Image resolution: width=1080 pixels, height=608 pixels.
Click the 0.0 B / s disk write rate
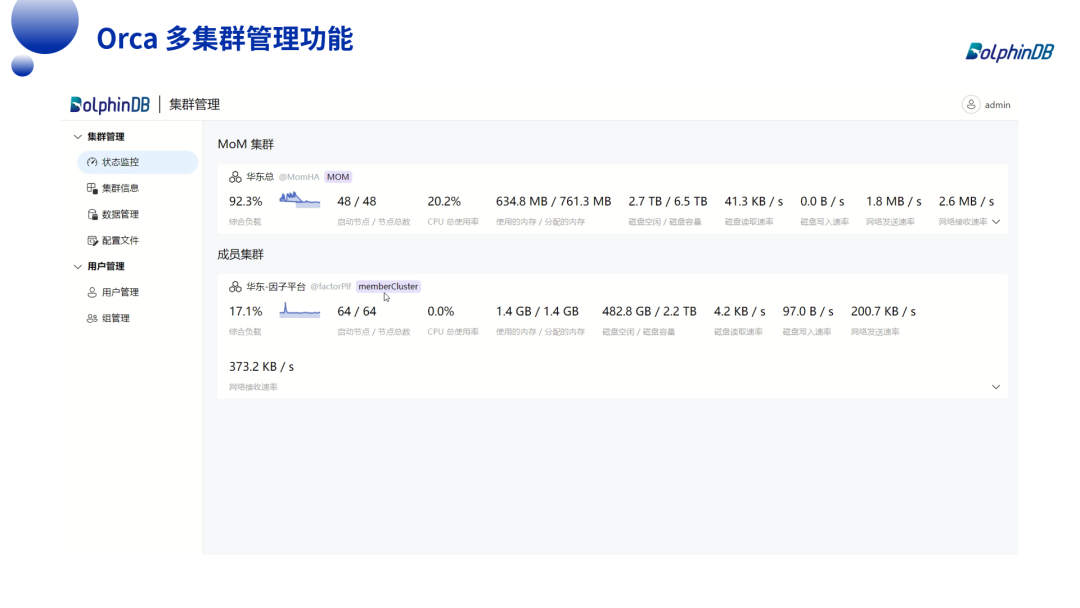pyautogui.click(x=822, y=201)
